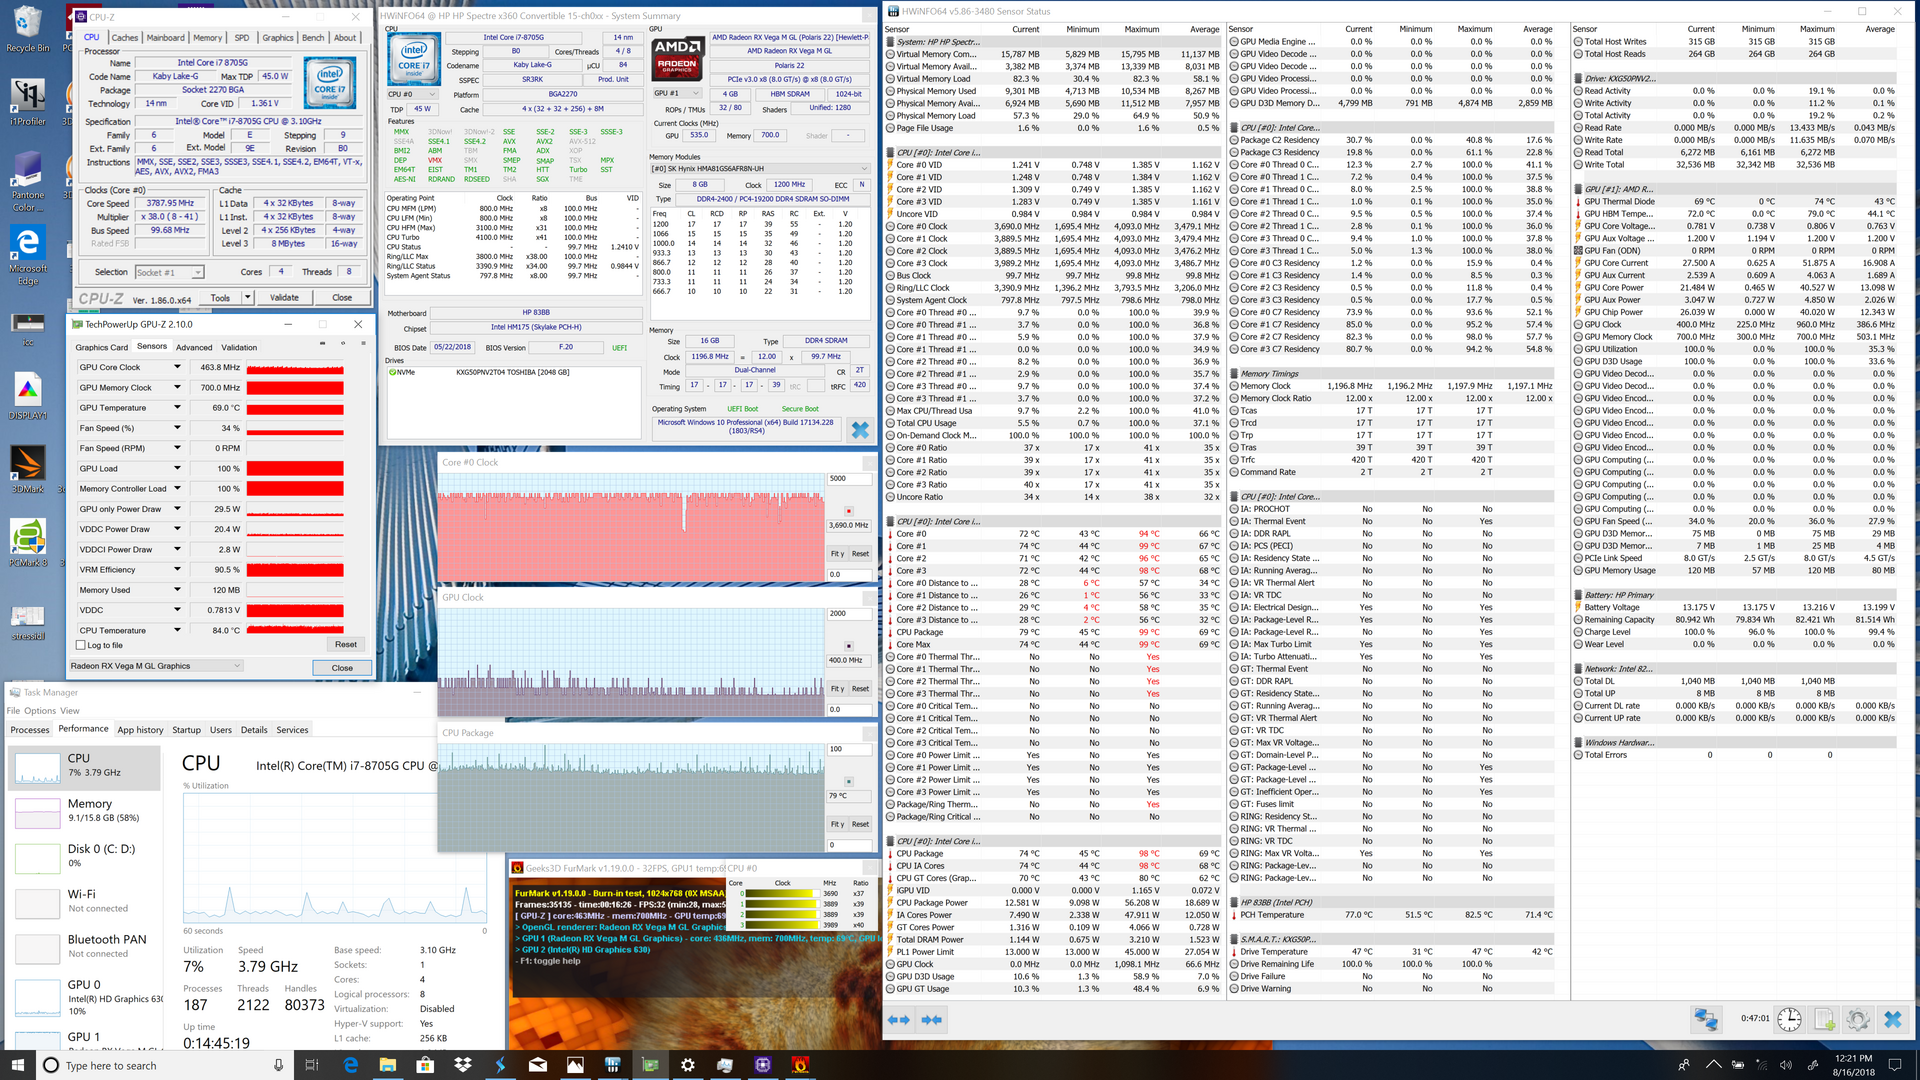Open Dropbox from taskbar
The height and width of the screenshot is (1080, 1920).
463,1065
